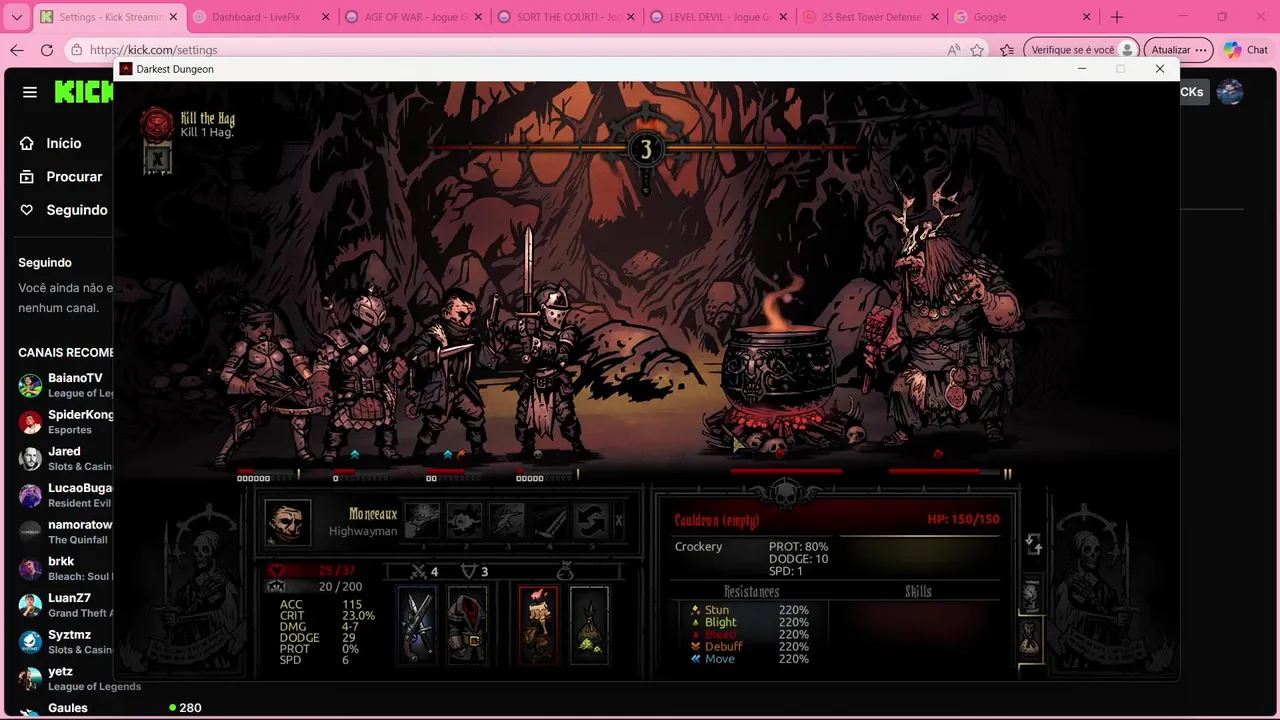This screenshot has height=720, width=1280.
Task: Switch to AGE OF WAR browser tab
Action: tap(412, 17)
